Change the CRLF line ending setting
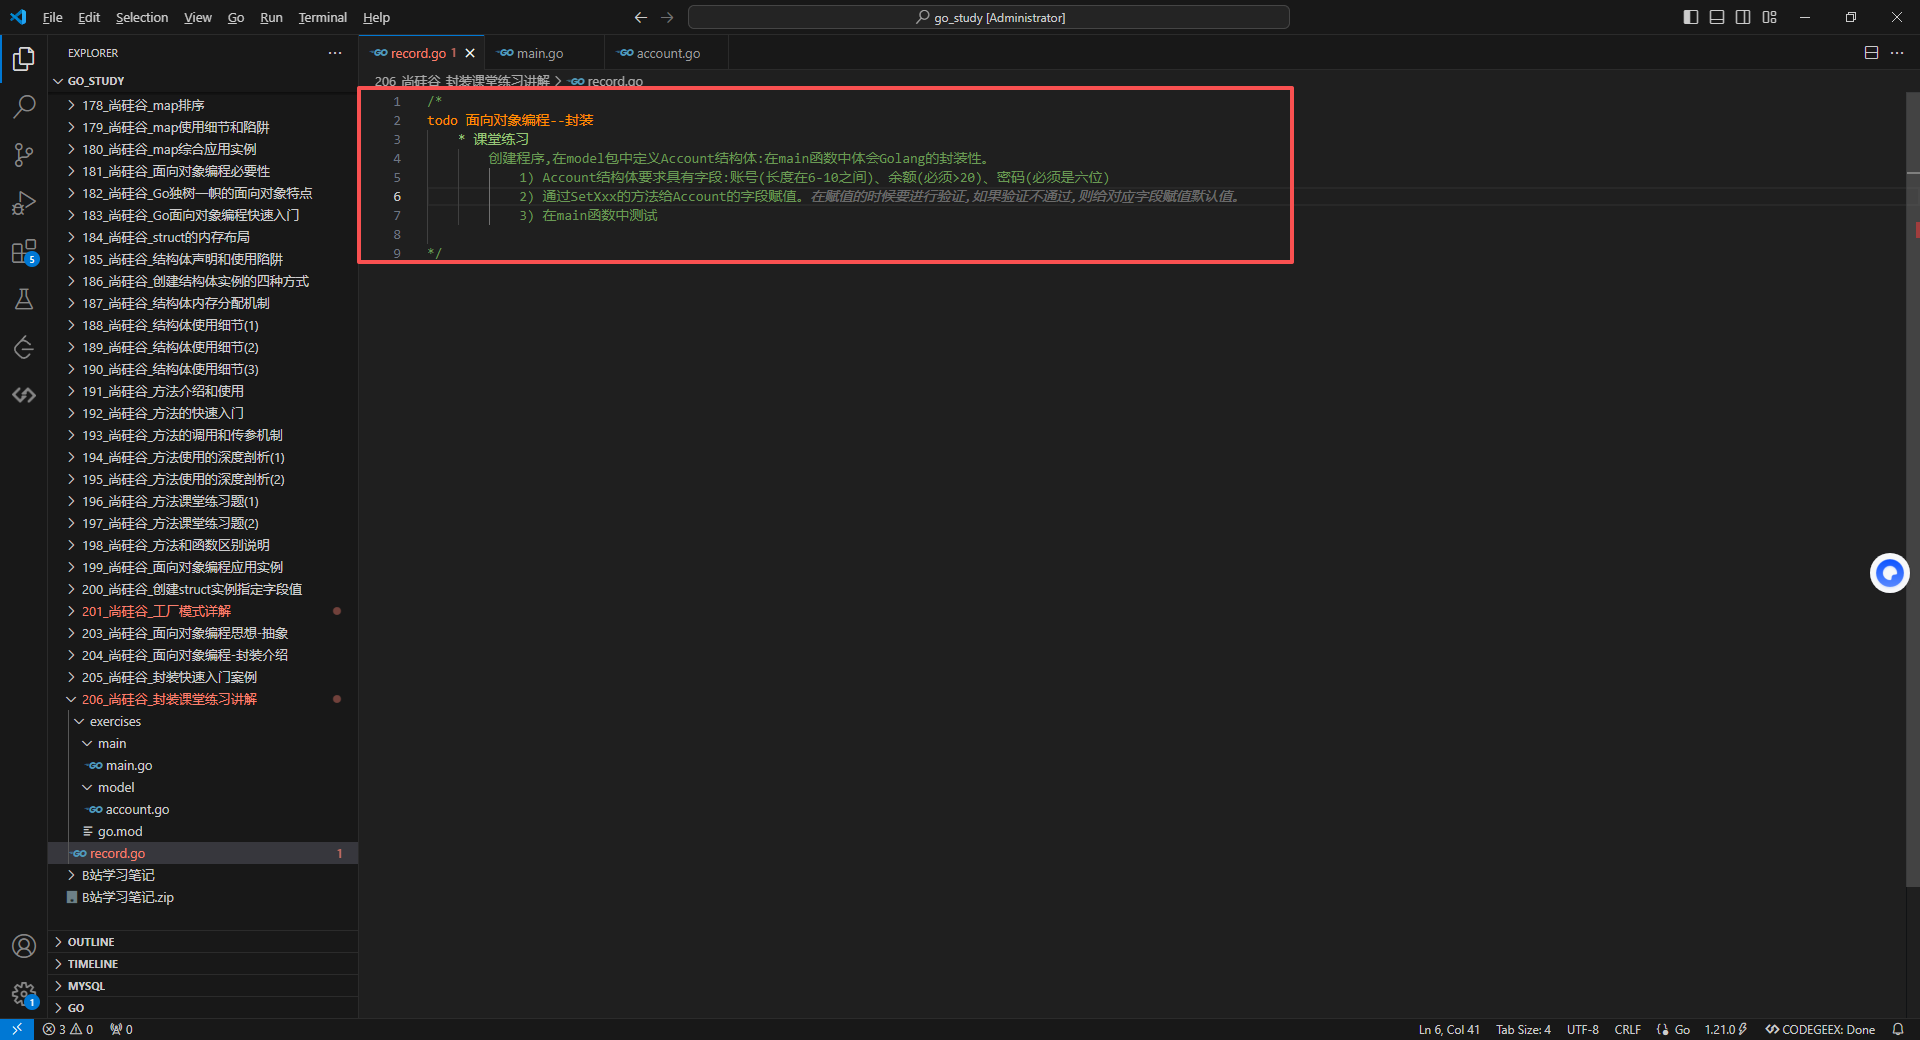Screen dimensions: 1920x1040 pyautogui.click(x=1627, y=1029)
